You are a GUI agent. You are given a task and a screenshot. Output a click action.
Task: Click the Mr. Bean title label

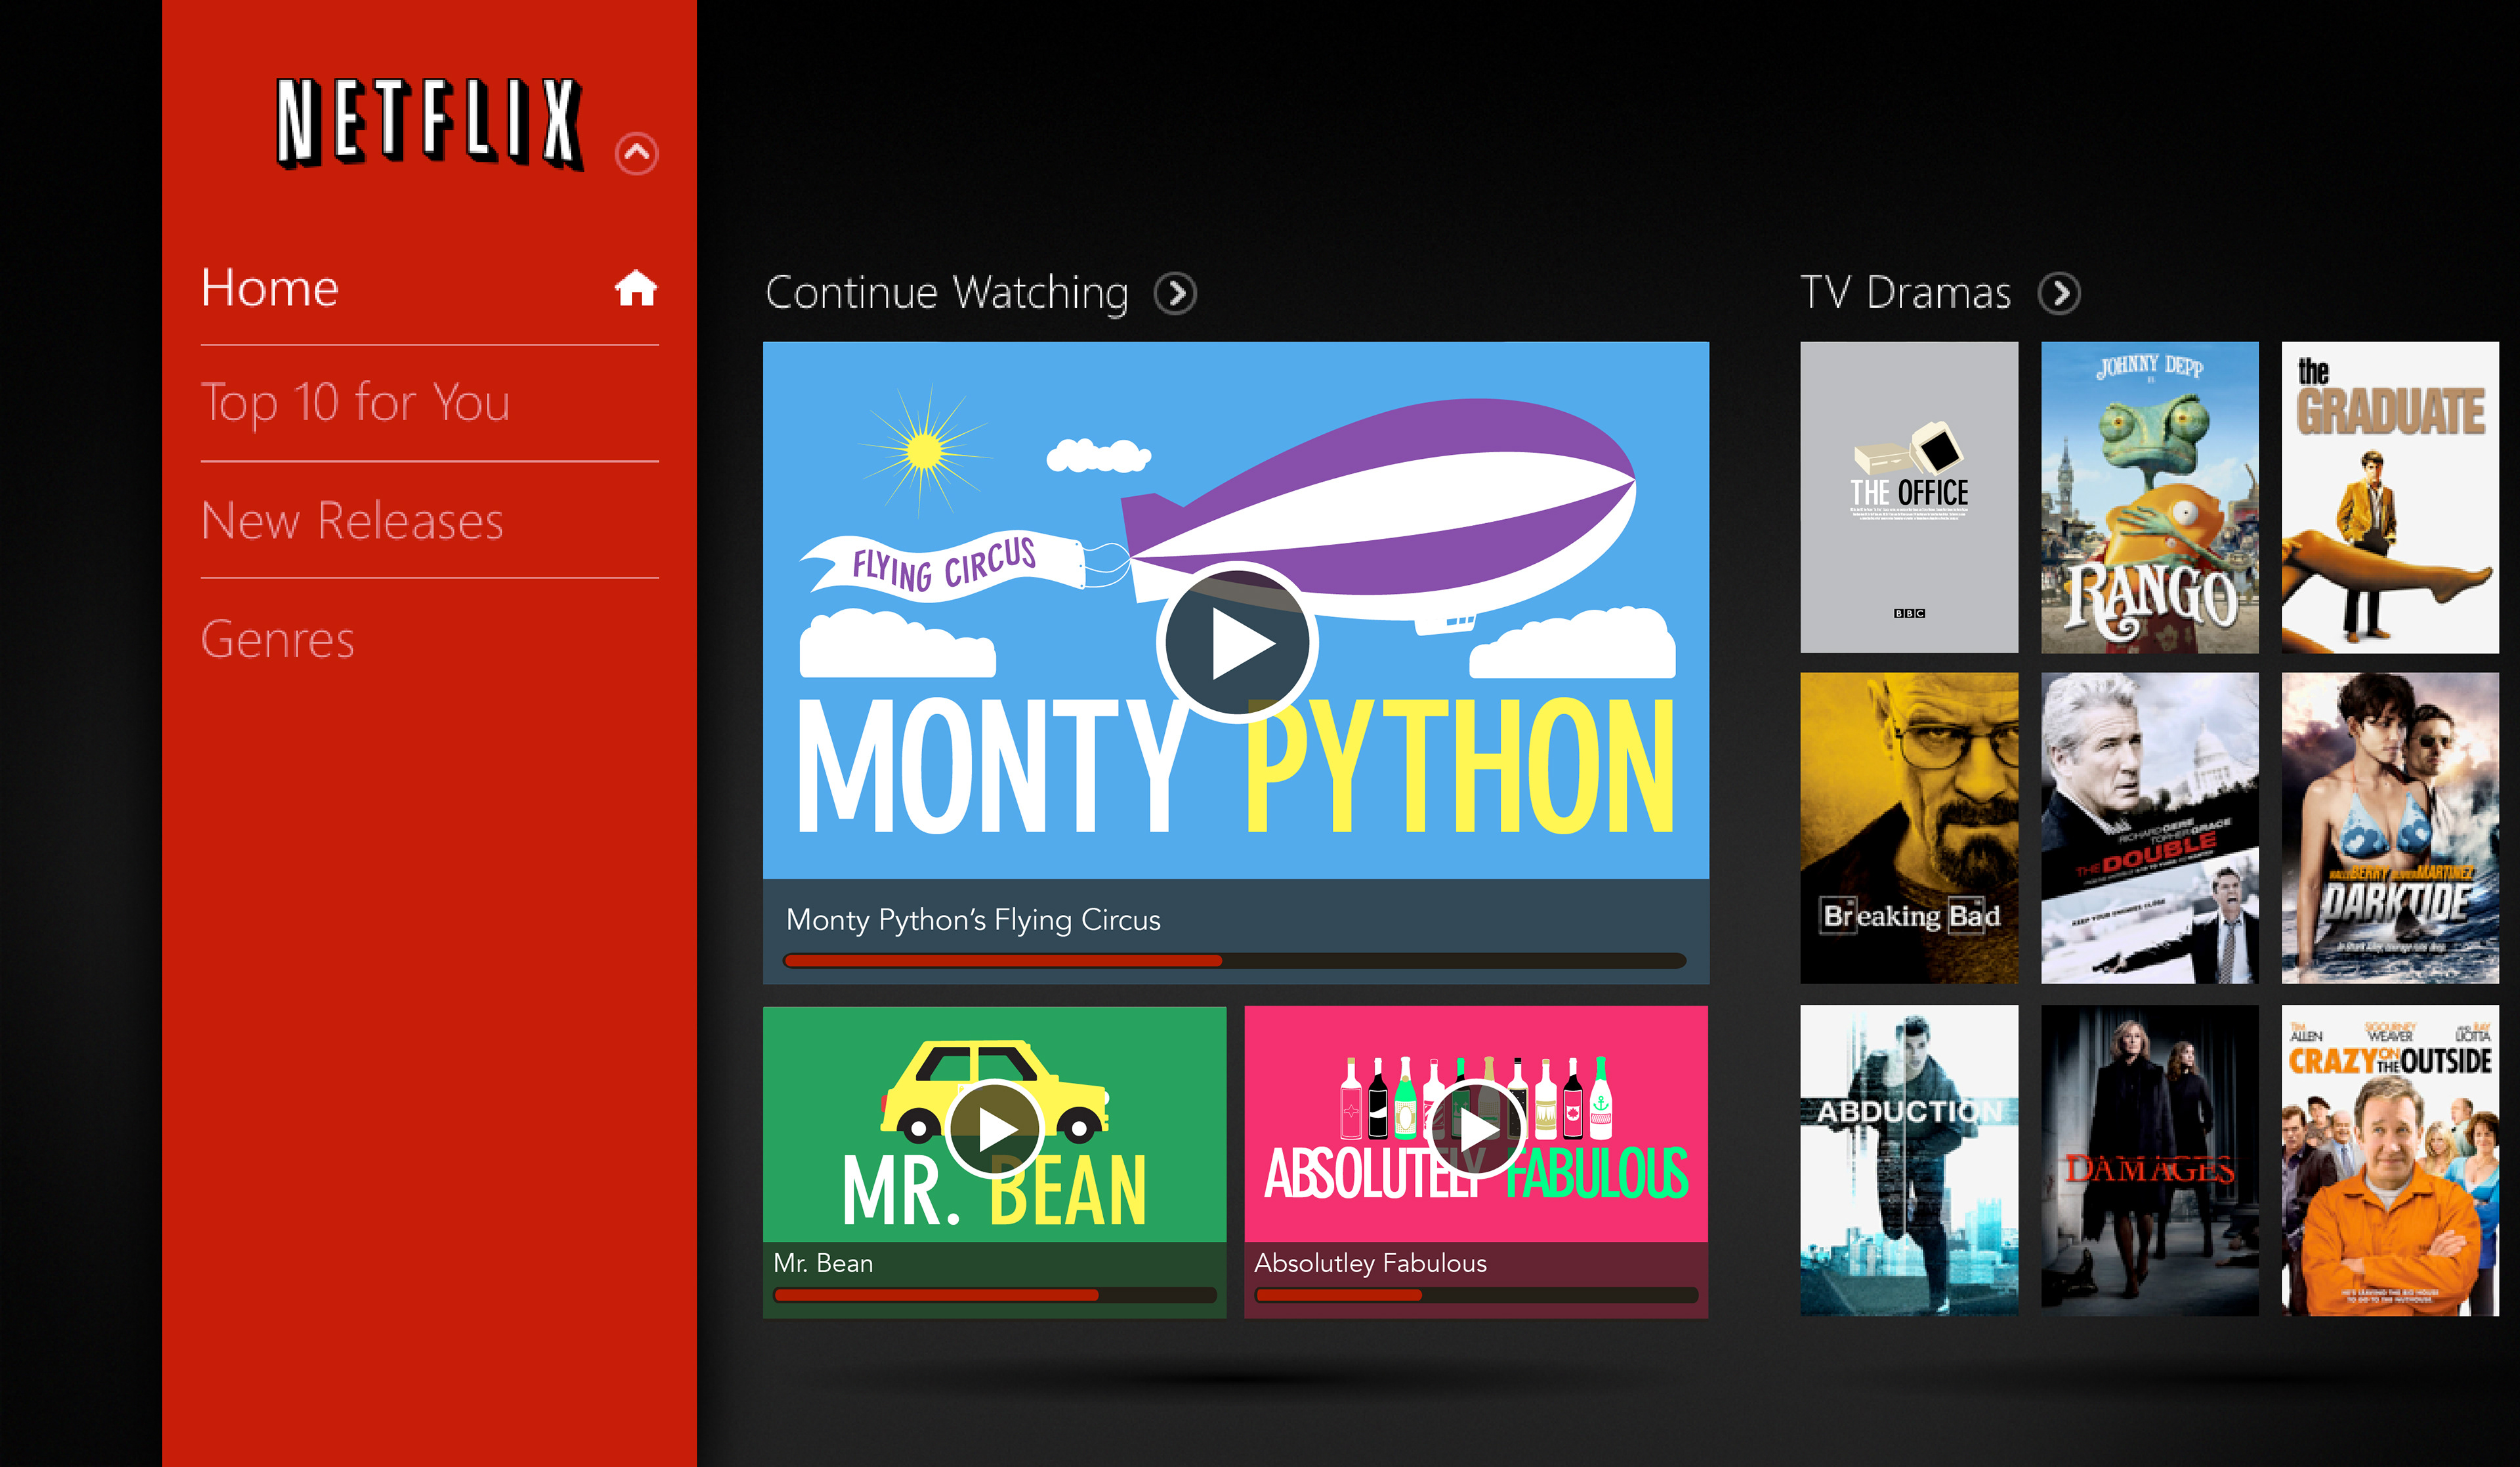click(823, 1263)
